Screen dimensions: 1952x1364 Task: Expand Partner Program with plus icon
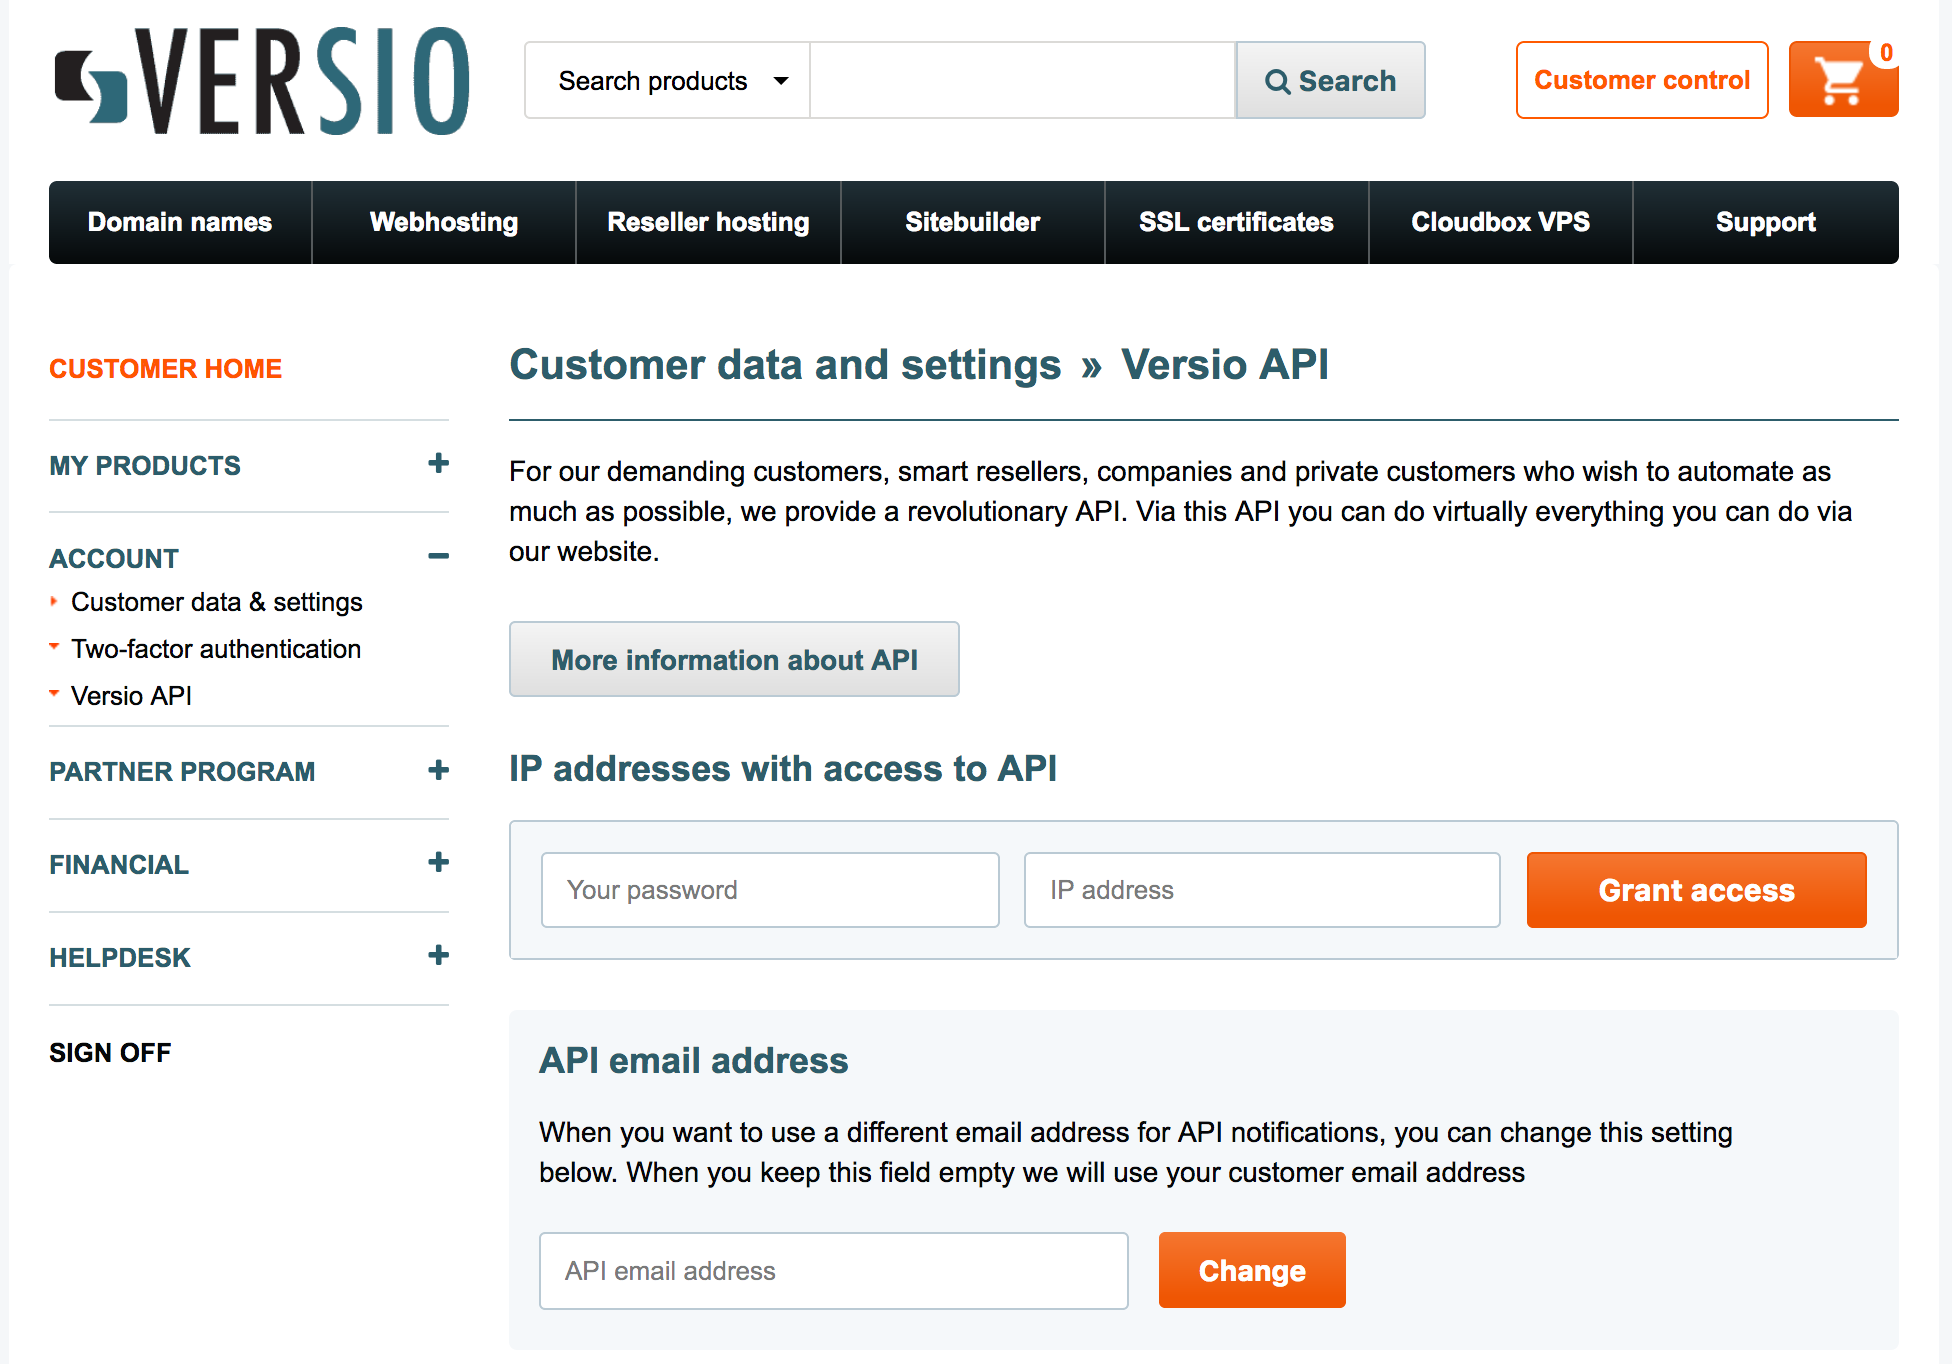click(x=438, y=770)
